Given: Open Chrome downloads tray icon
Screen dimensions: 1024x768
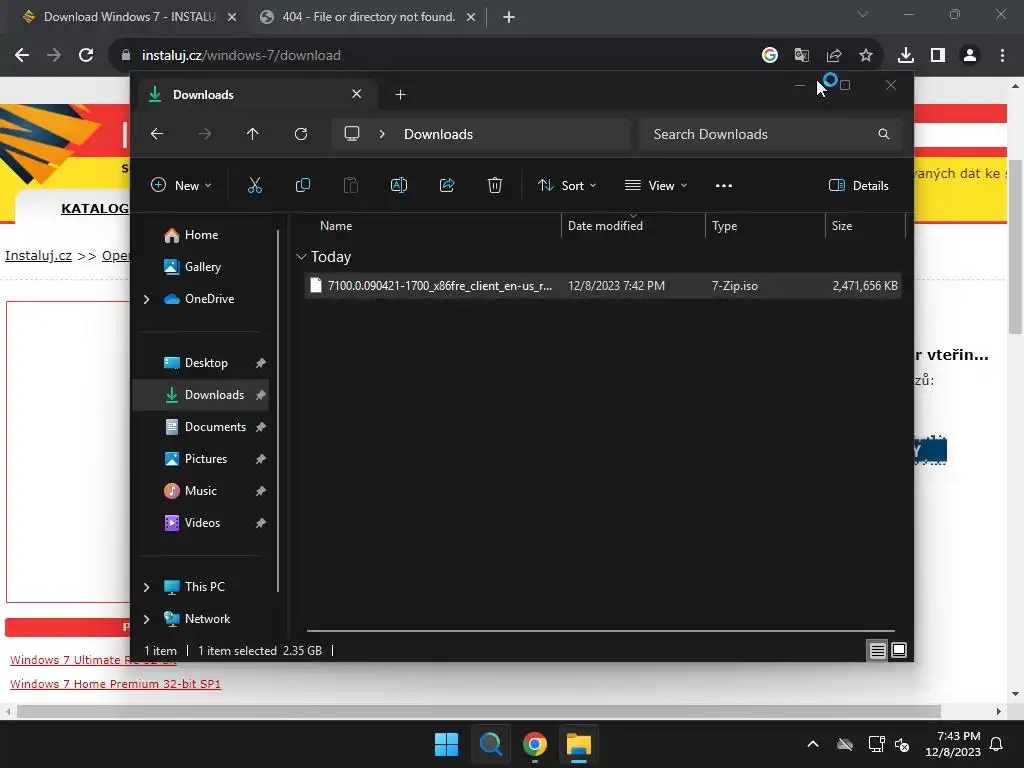Looking at the screenshot, I should tap(905, 55).
